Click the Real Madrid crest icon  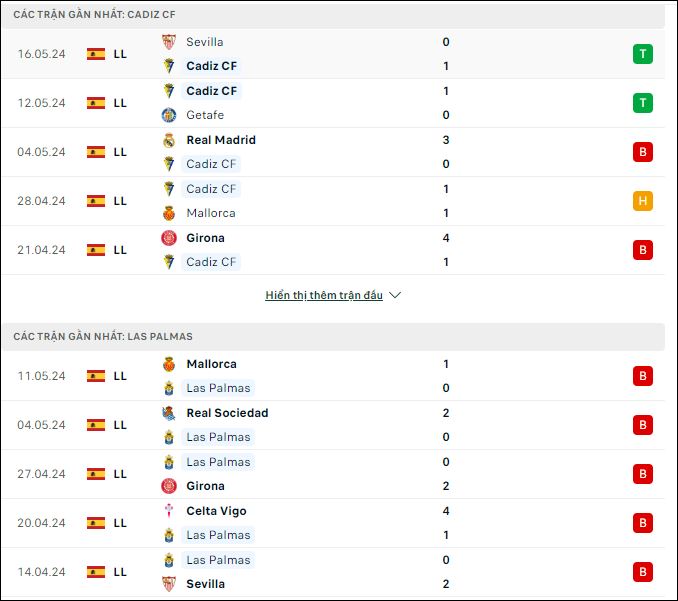pos(169,140)
